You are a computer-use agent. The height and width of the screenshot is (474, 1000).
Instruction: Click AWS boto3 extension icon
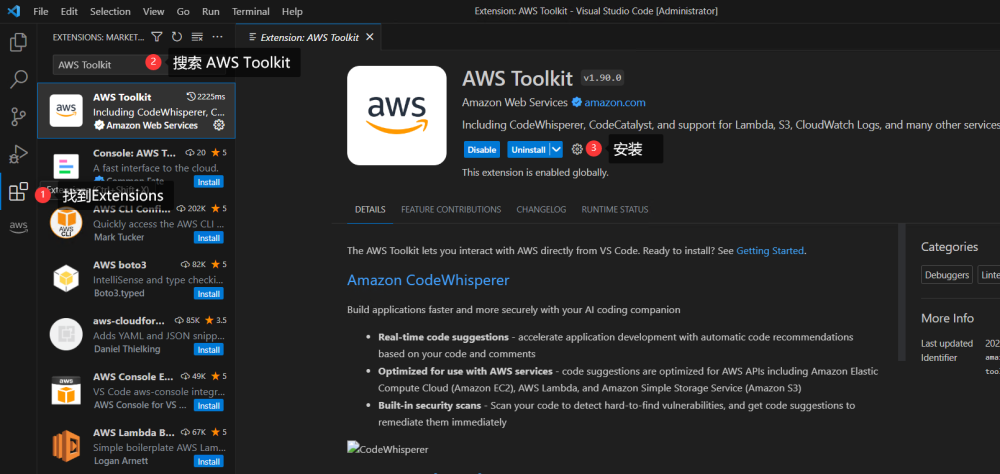tap(66, 278)
